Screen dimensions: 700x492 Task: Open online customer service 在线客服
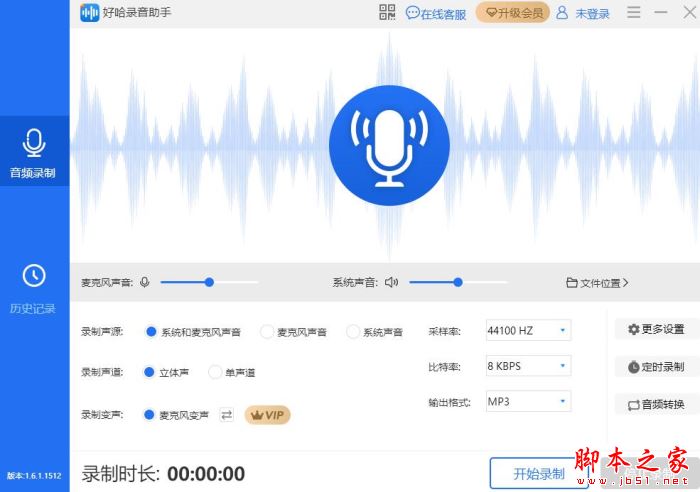pyautogui.click(x=436, y=13)
